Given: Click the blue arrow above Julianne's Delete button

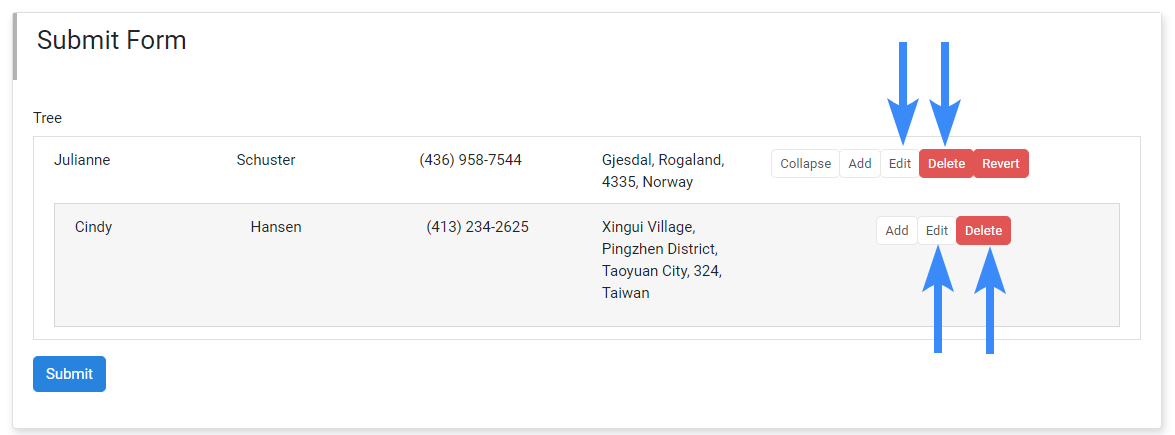Looking at the screenshot, I should click(x=945, y=94).
